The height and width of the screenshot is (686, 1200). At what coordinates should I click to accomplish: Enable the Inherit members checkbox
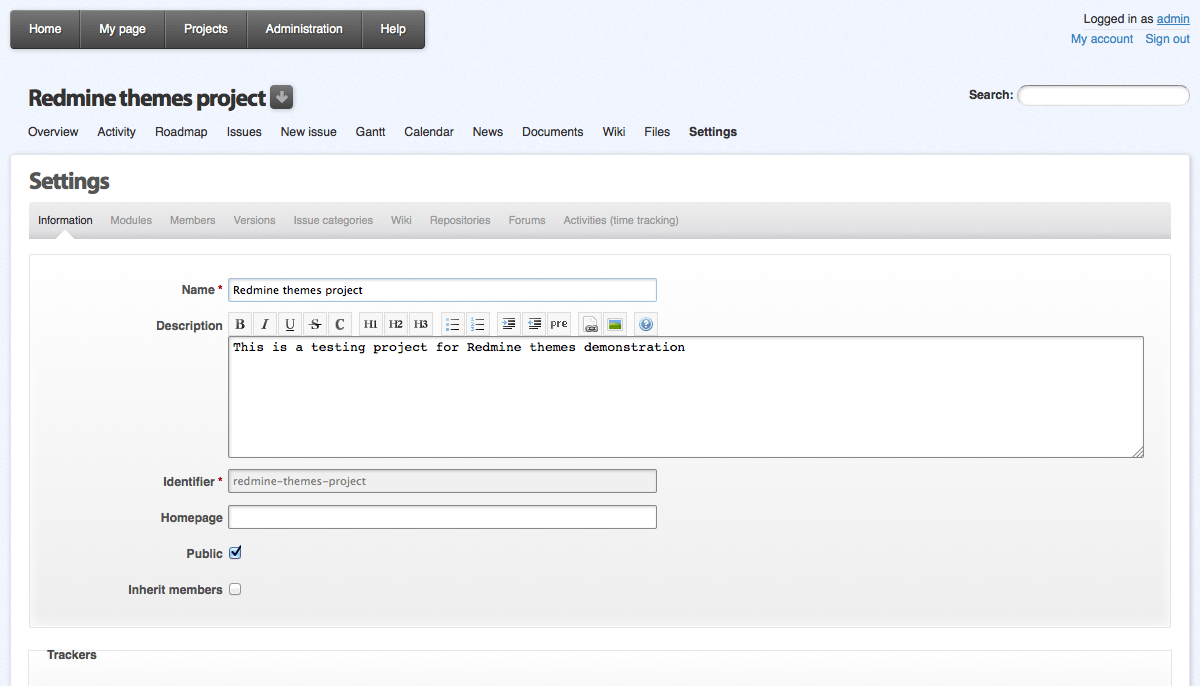(235, 589)
